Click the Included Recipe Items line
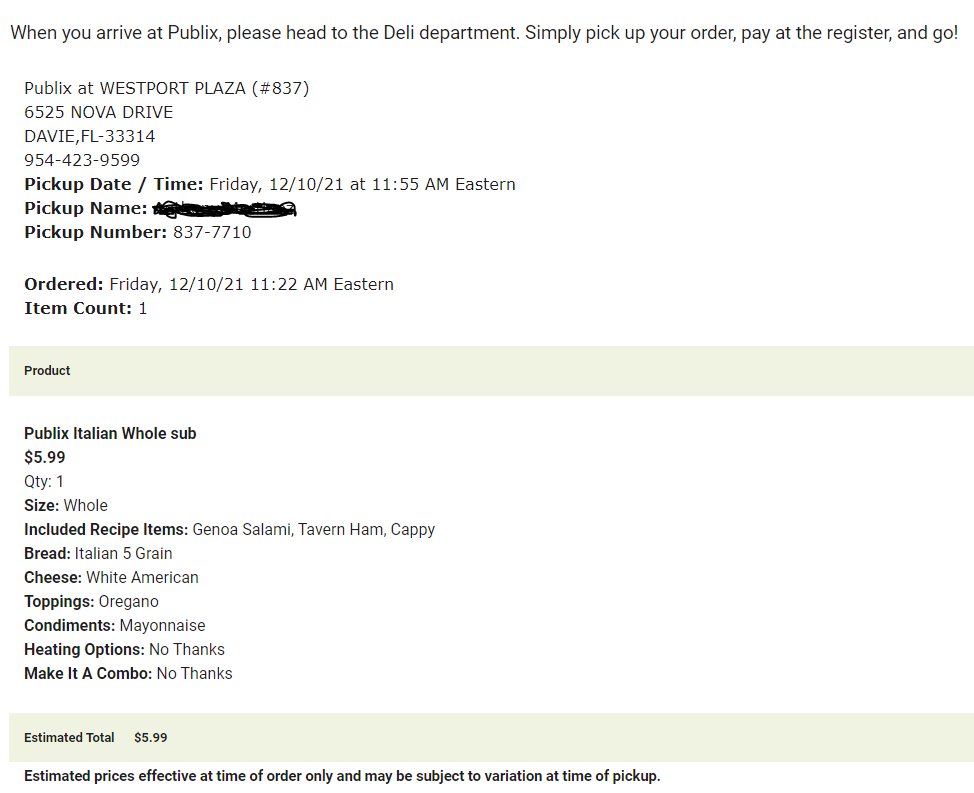Screen dimensions: 974x793 pos(229,530)
